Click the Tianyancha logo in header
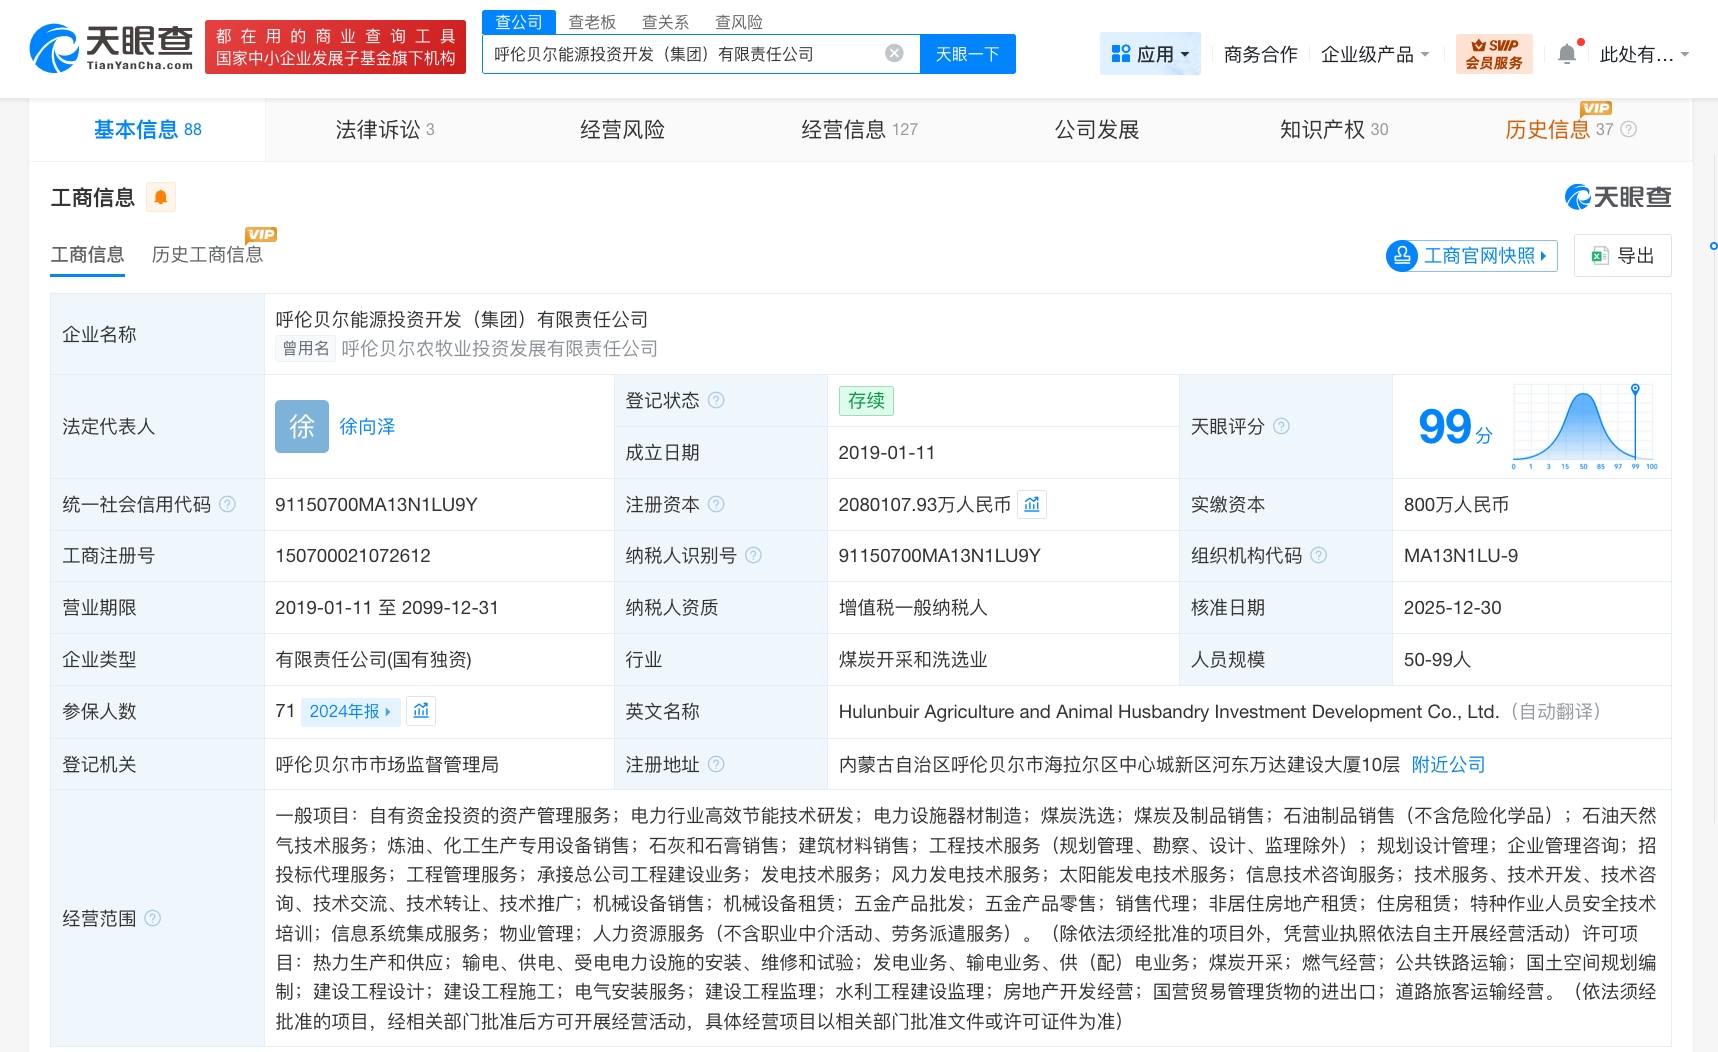The width and height of the screenshot is (1718, 1052). pyautogui.click(x=111, y=48)
